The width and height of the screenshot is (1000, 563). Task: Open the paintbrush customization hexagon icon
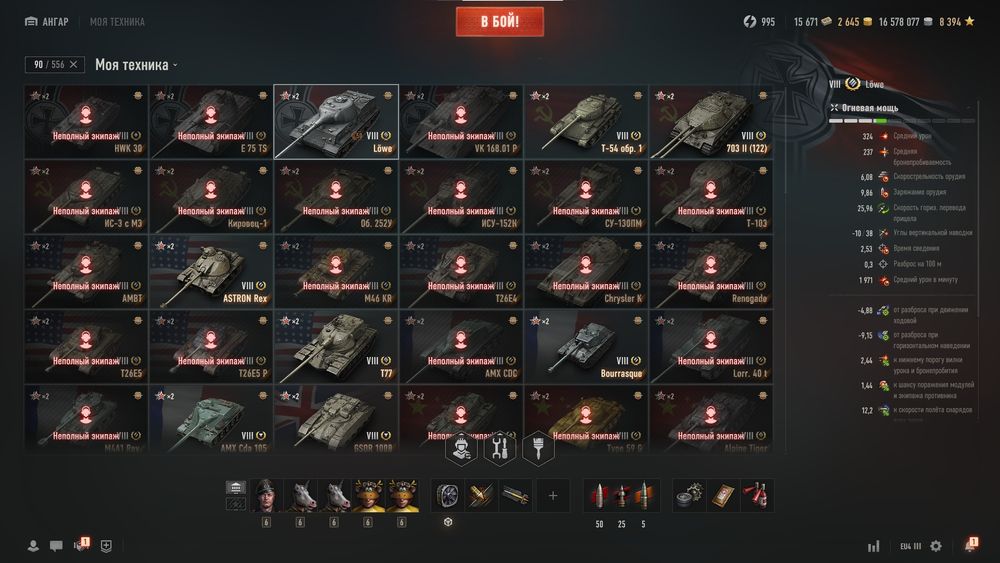[x=538, y=448]
